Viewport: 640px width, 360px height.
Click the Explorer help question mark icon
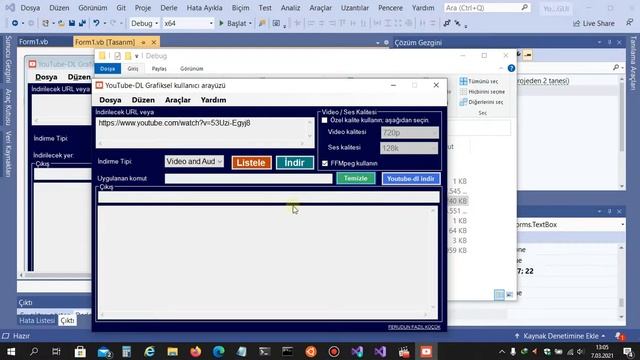[x=511, y=68]
